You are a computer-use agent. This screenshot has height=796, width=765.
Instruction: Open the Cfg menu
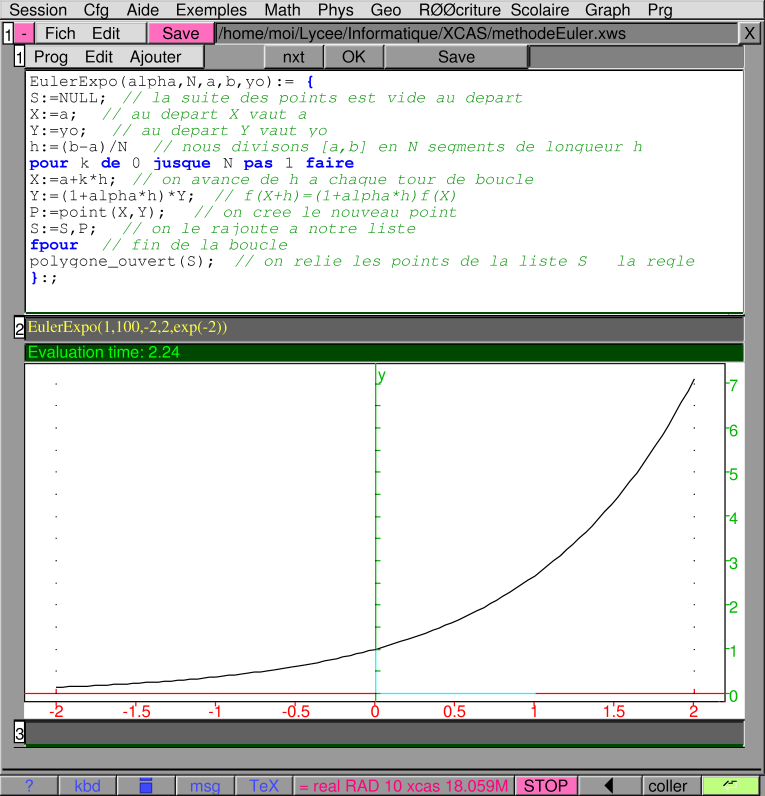pyautogui.click(x=96, y=10)
